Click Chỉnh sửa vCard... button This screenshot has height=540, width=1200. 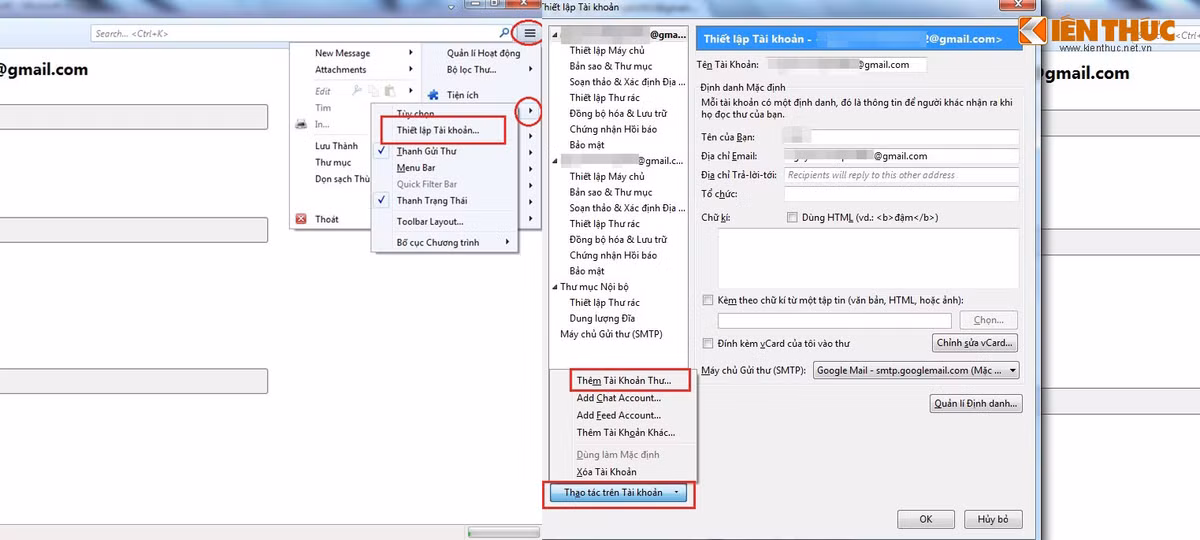975,343
